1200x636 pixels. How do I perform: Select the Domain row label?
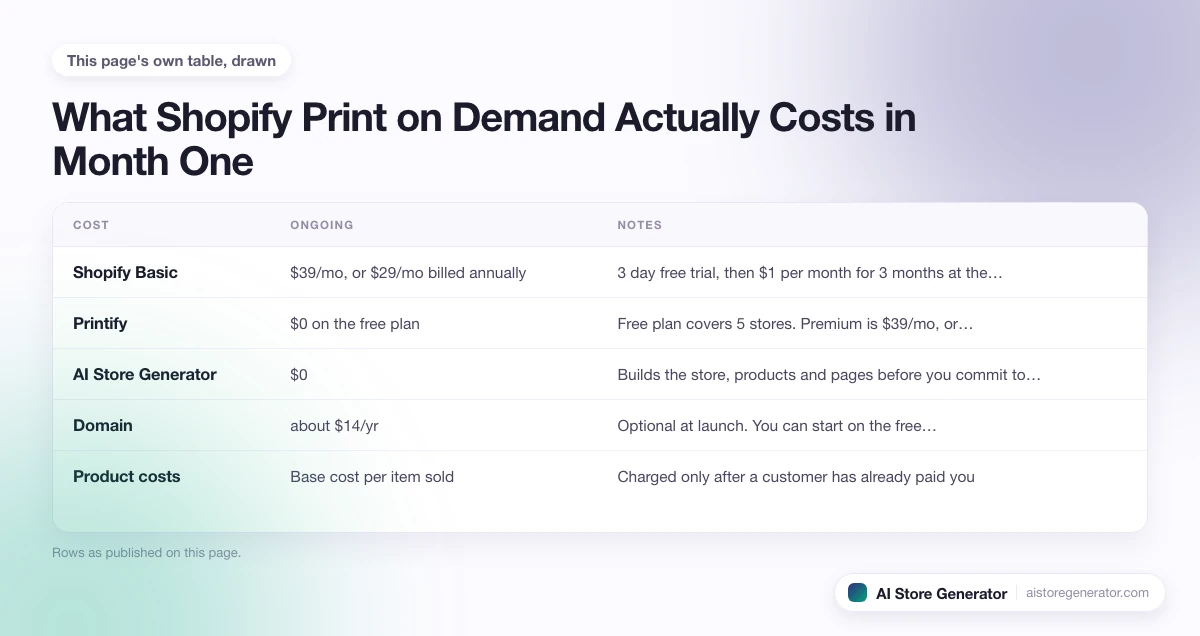(x=103, y=425)
